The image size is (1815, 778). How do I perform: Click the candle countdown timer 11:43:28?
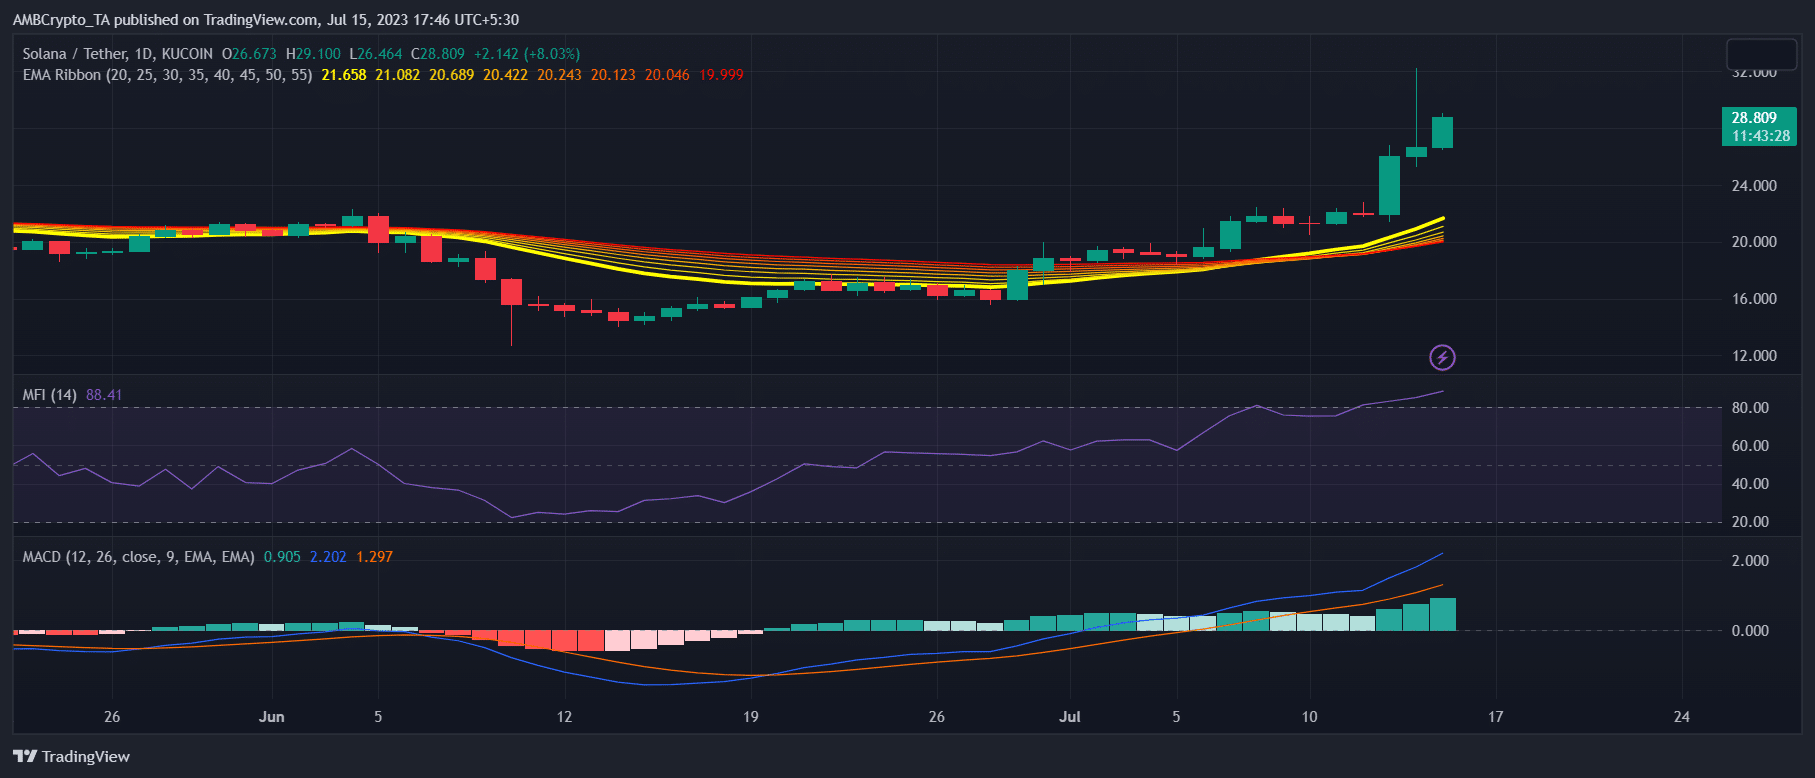pos(1761,136)
